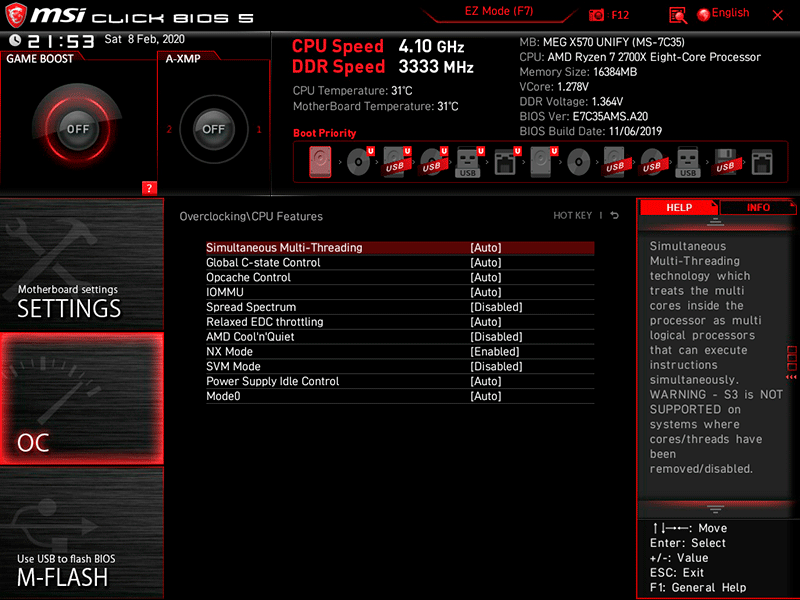Change AMD Cool'n'Quiet [Disabled] value
The image size is (800, 600).
[x=496, y=336]
